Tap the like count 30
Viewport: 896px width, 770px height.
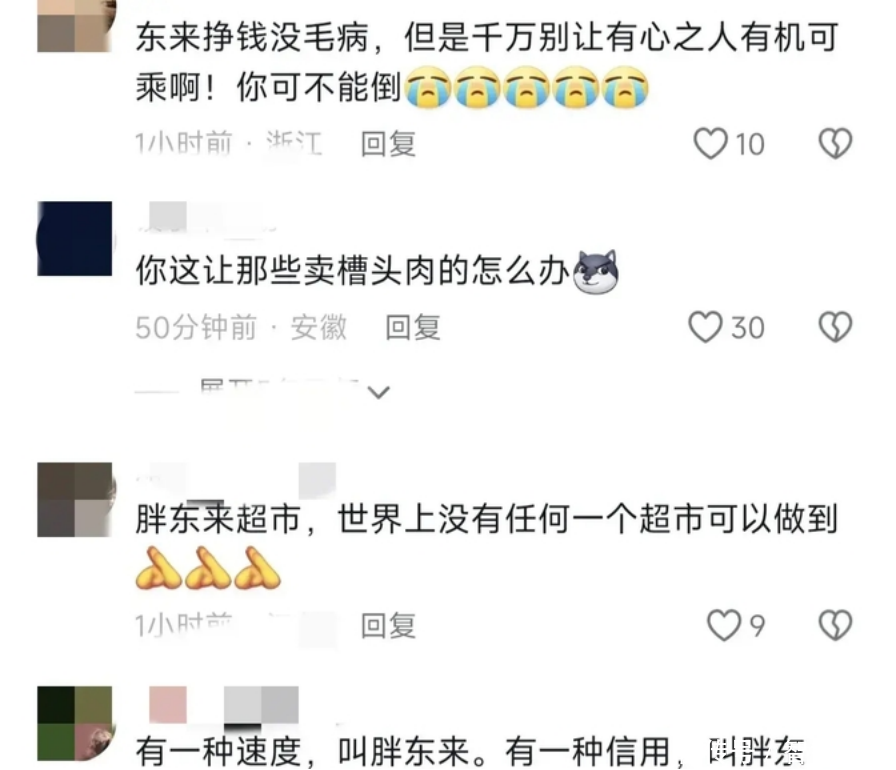click(x=747, y=328)
